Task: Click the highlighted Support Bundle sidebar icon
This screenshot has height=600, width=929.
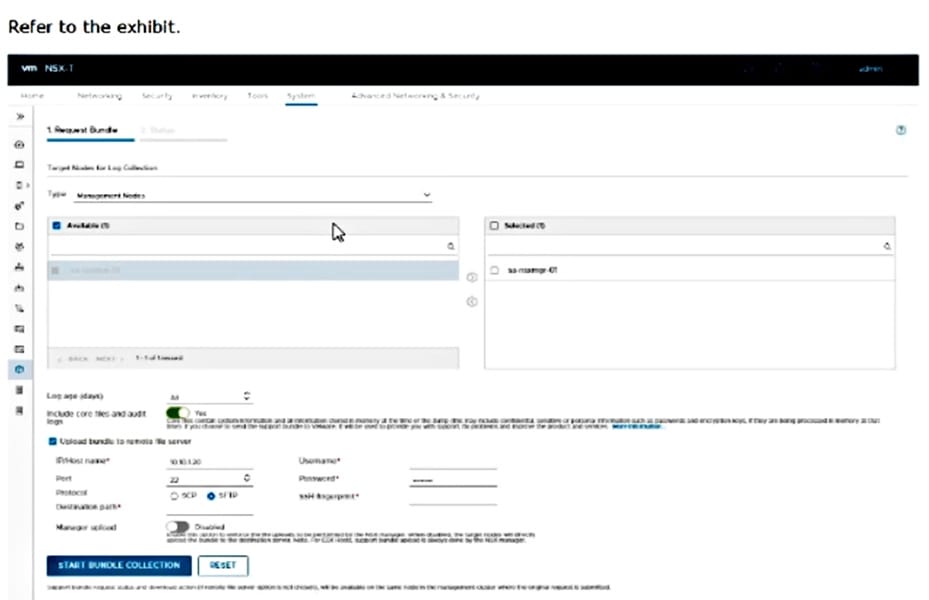Action: 20,370
